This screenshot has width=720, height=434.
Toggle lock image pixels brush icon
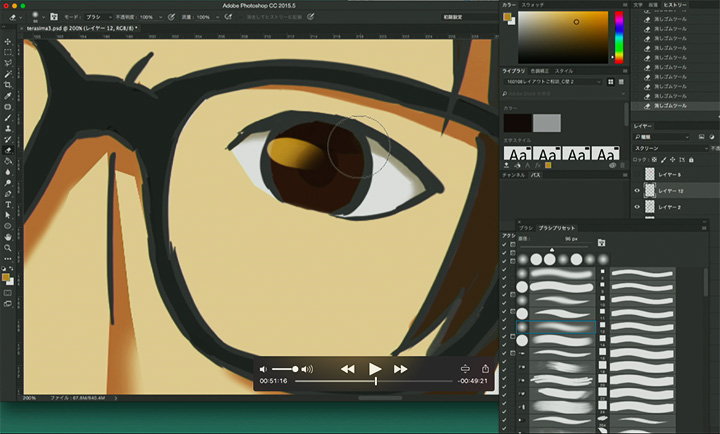pos(663,160)
